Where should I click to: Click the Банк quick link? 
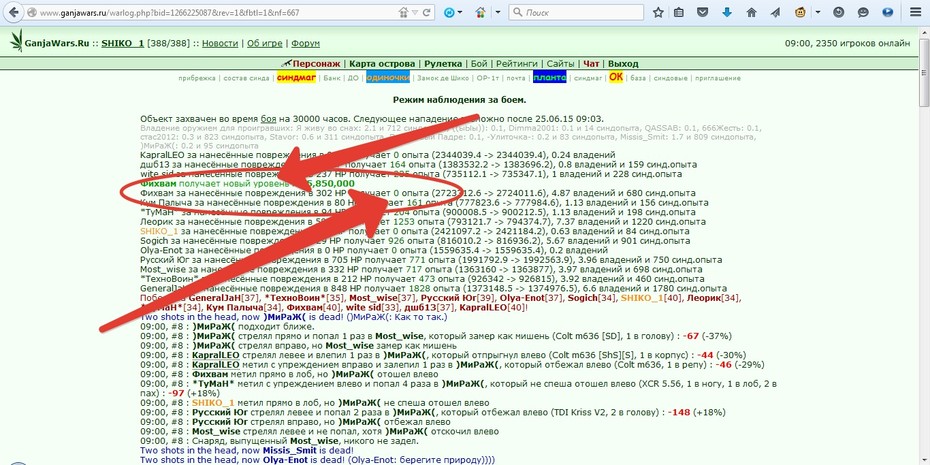coord(331,78)
